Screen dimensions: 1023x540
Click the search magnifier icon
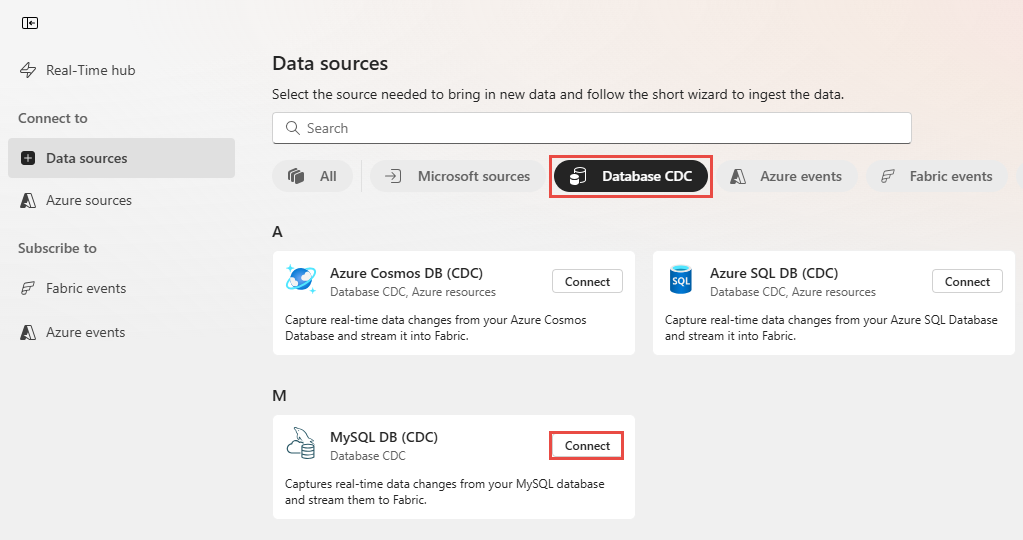[x=293, y=128]
